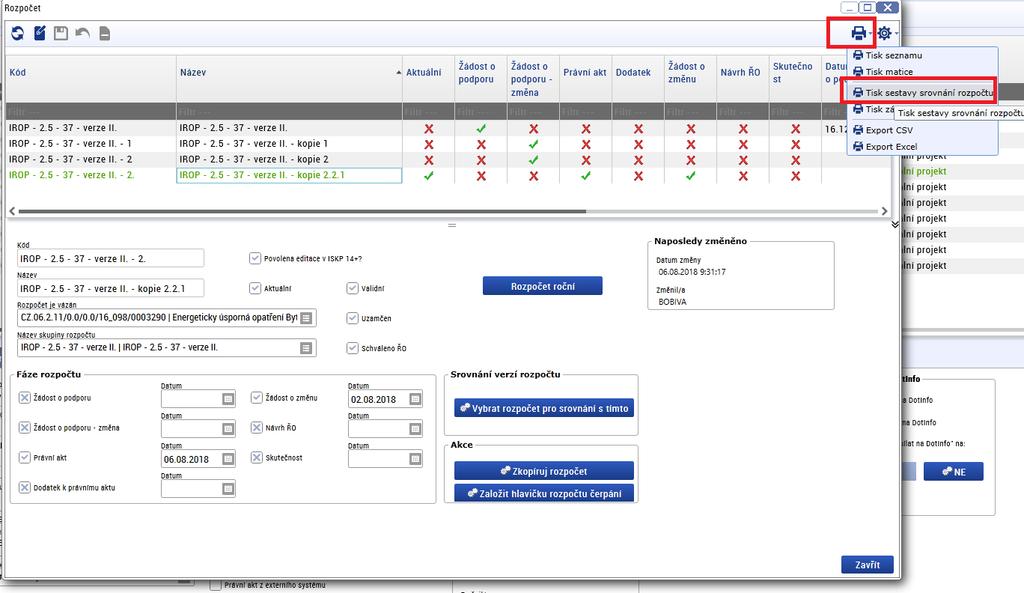The width and height of the screenshot is (1024, 593).
Task: Click the green check in first row Žádost o podporu
Action: coord(481,129)
